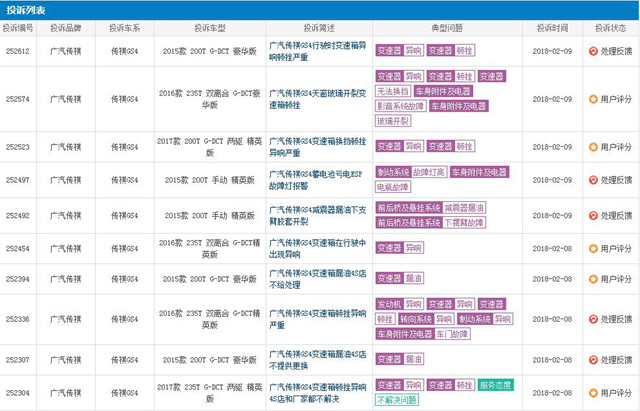This screenshot has height=411, width=640.
Task: Click the 变速器 漏油 tag in row 252394
Action: (400, 278)
